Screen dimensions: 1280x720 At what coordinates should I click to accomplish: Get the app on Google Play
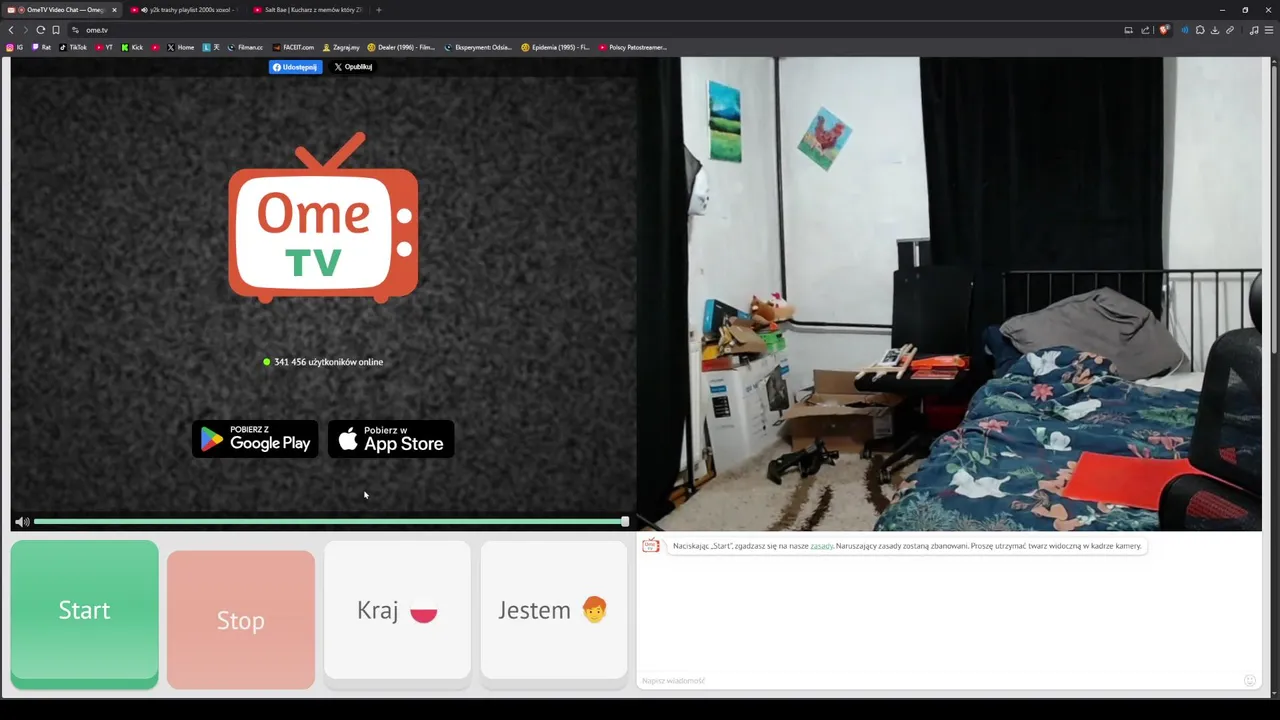click(255, 439)
